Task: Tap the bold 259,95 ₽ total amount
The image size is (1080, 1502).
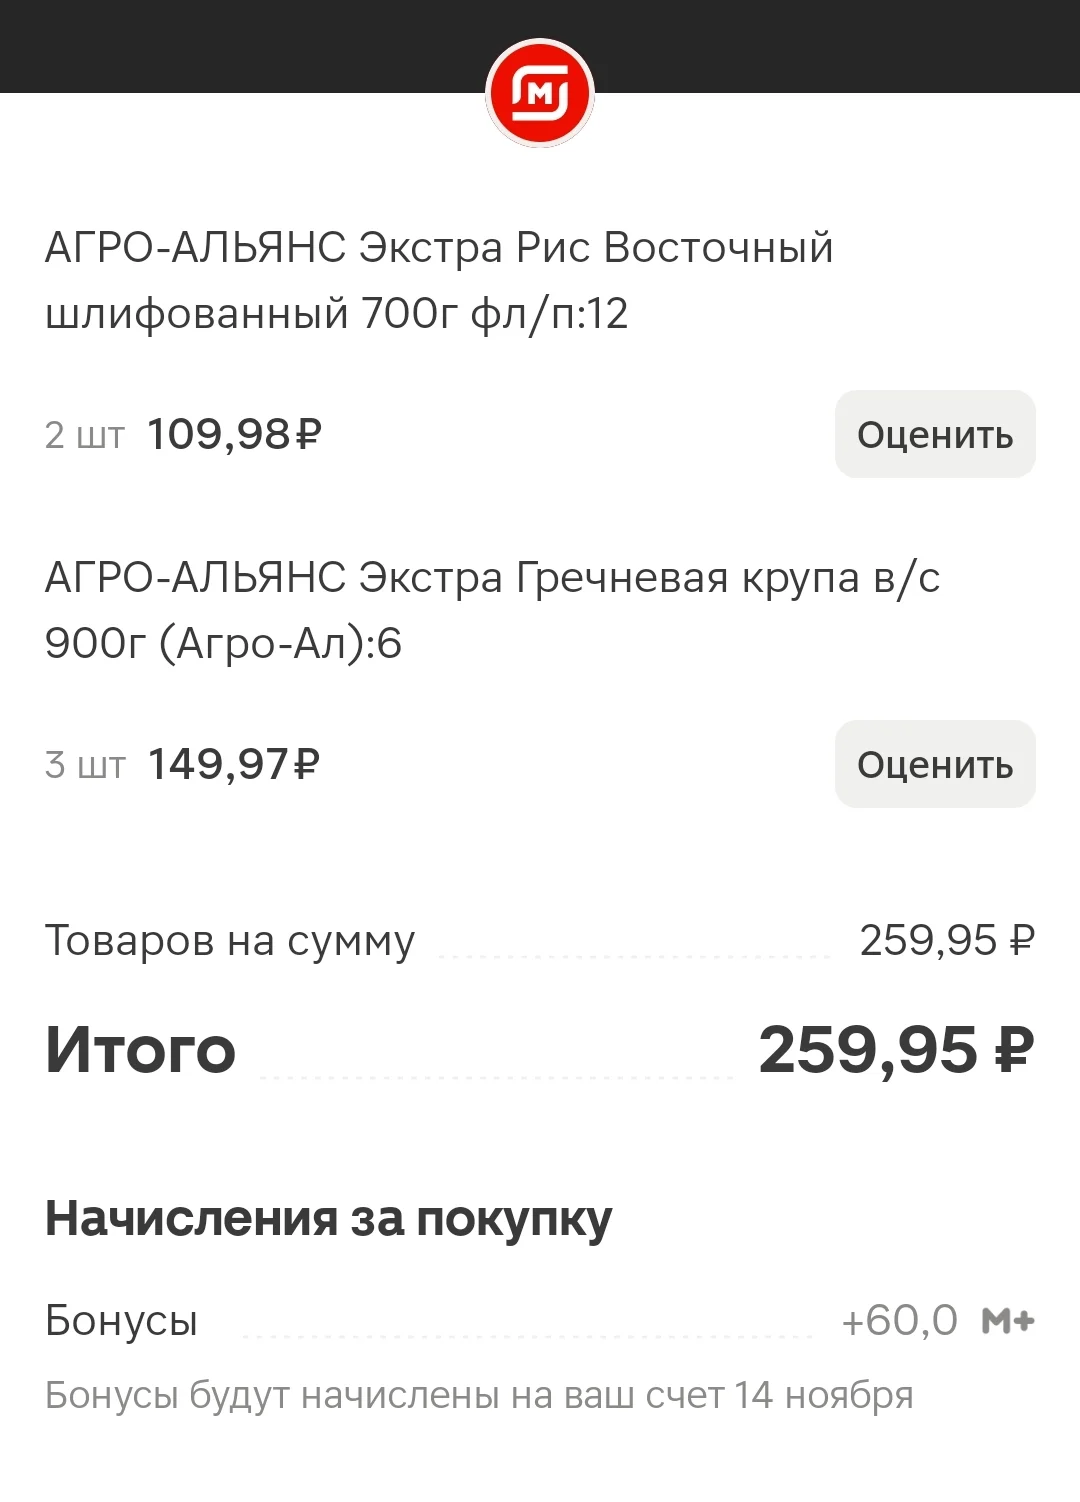Action: tap(896, 1051)
